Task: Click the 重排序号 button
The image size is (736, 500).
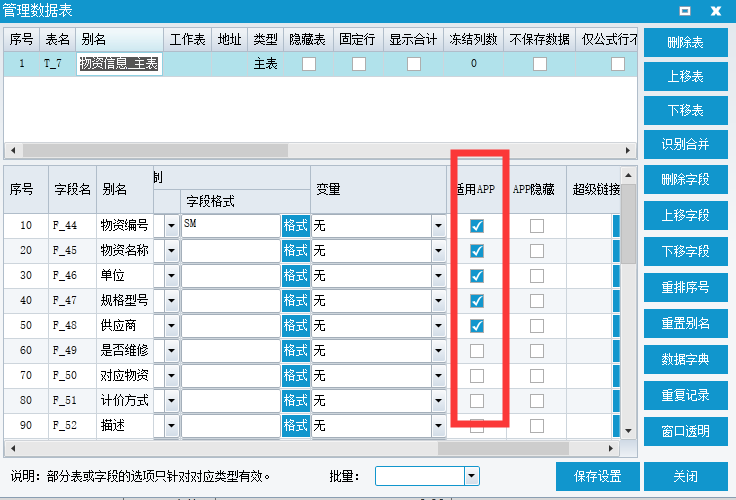Action: pos(685,287)
